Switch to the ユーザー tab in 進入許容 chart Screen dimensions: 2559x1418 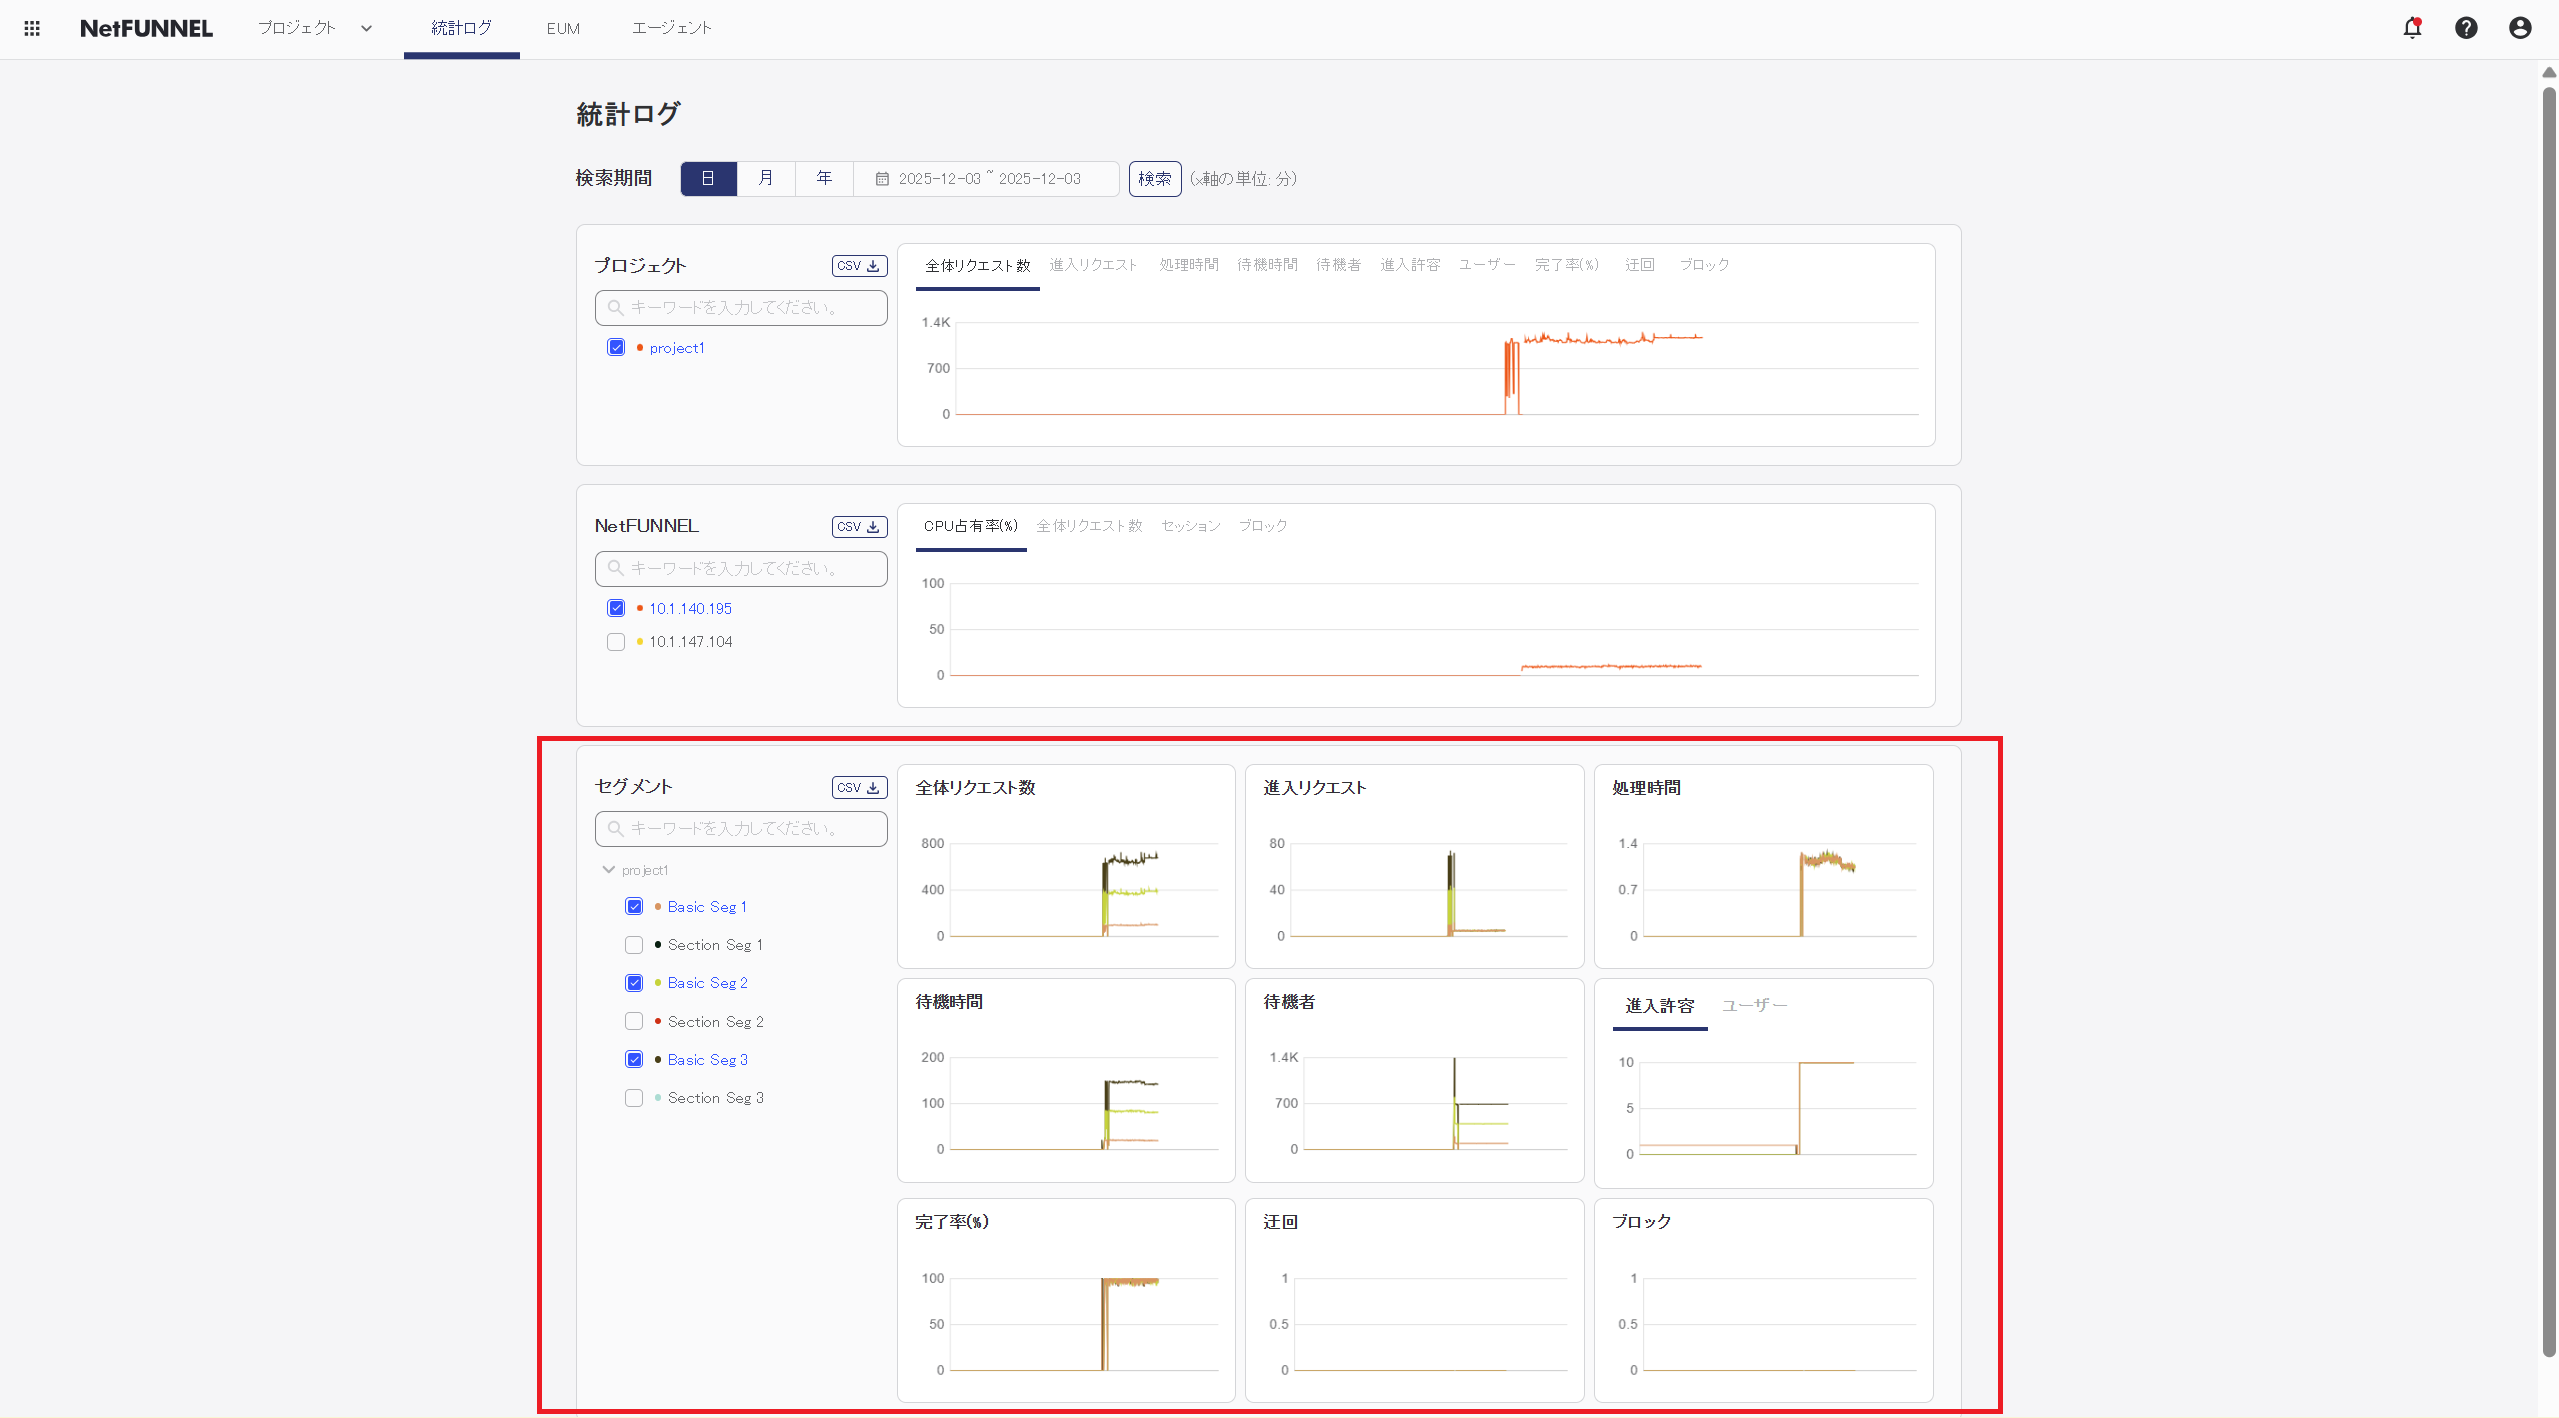(1754, 1006)
